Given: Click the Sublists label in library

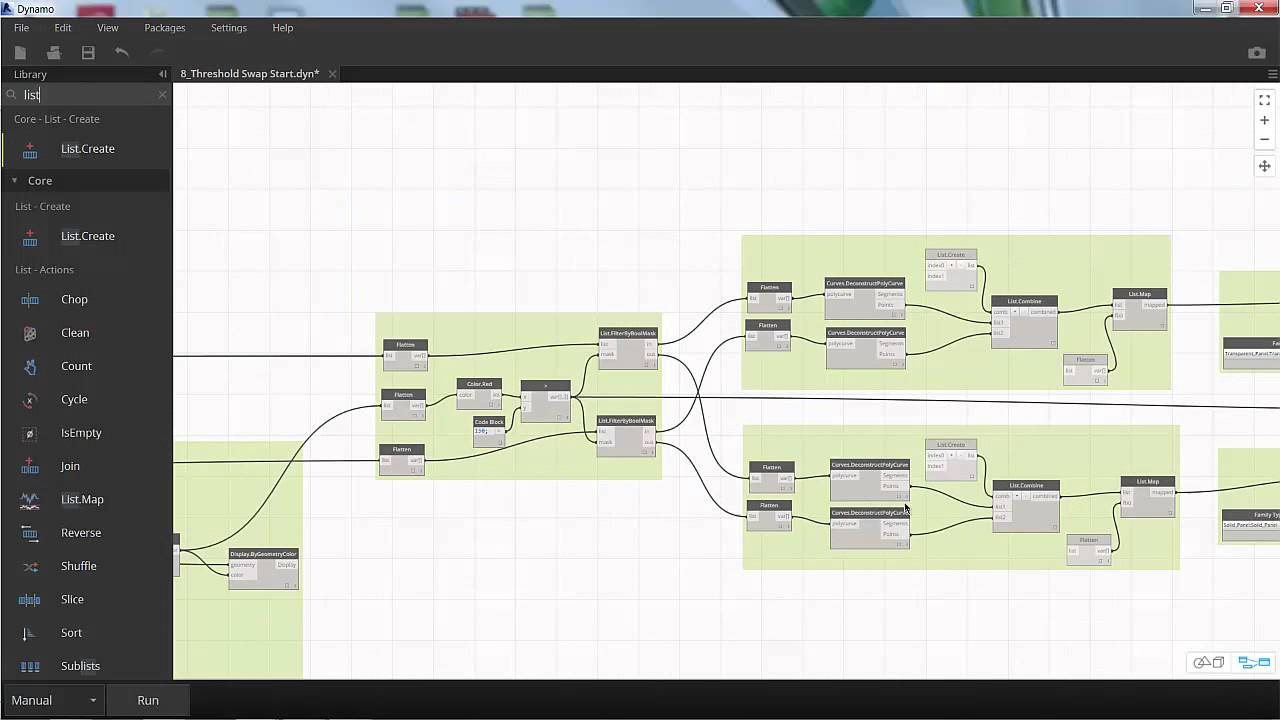Looking at the screenshot, I should click(x=80, y=666).
